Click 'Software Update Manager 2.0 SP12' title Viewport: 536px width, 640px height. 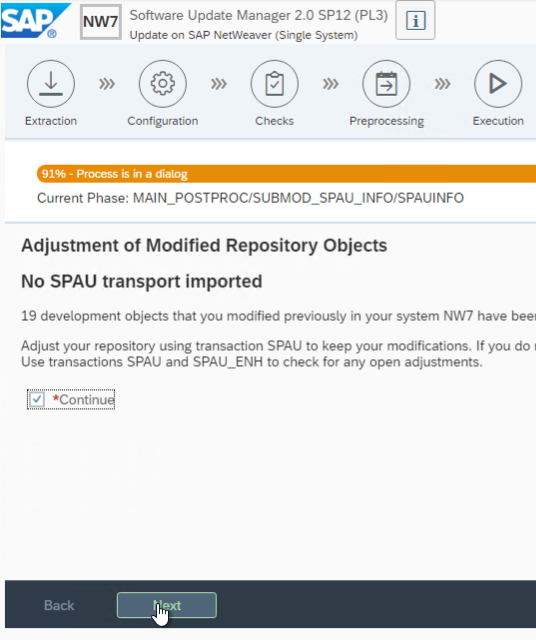258,15
